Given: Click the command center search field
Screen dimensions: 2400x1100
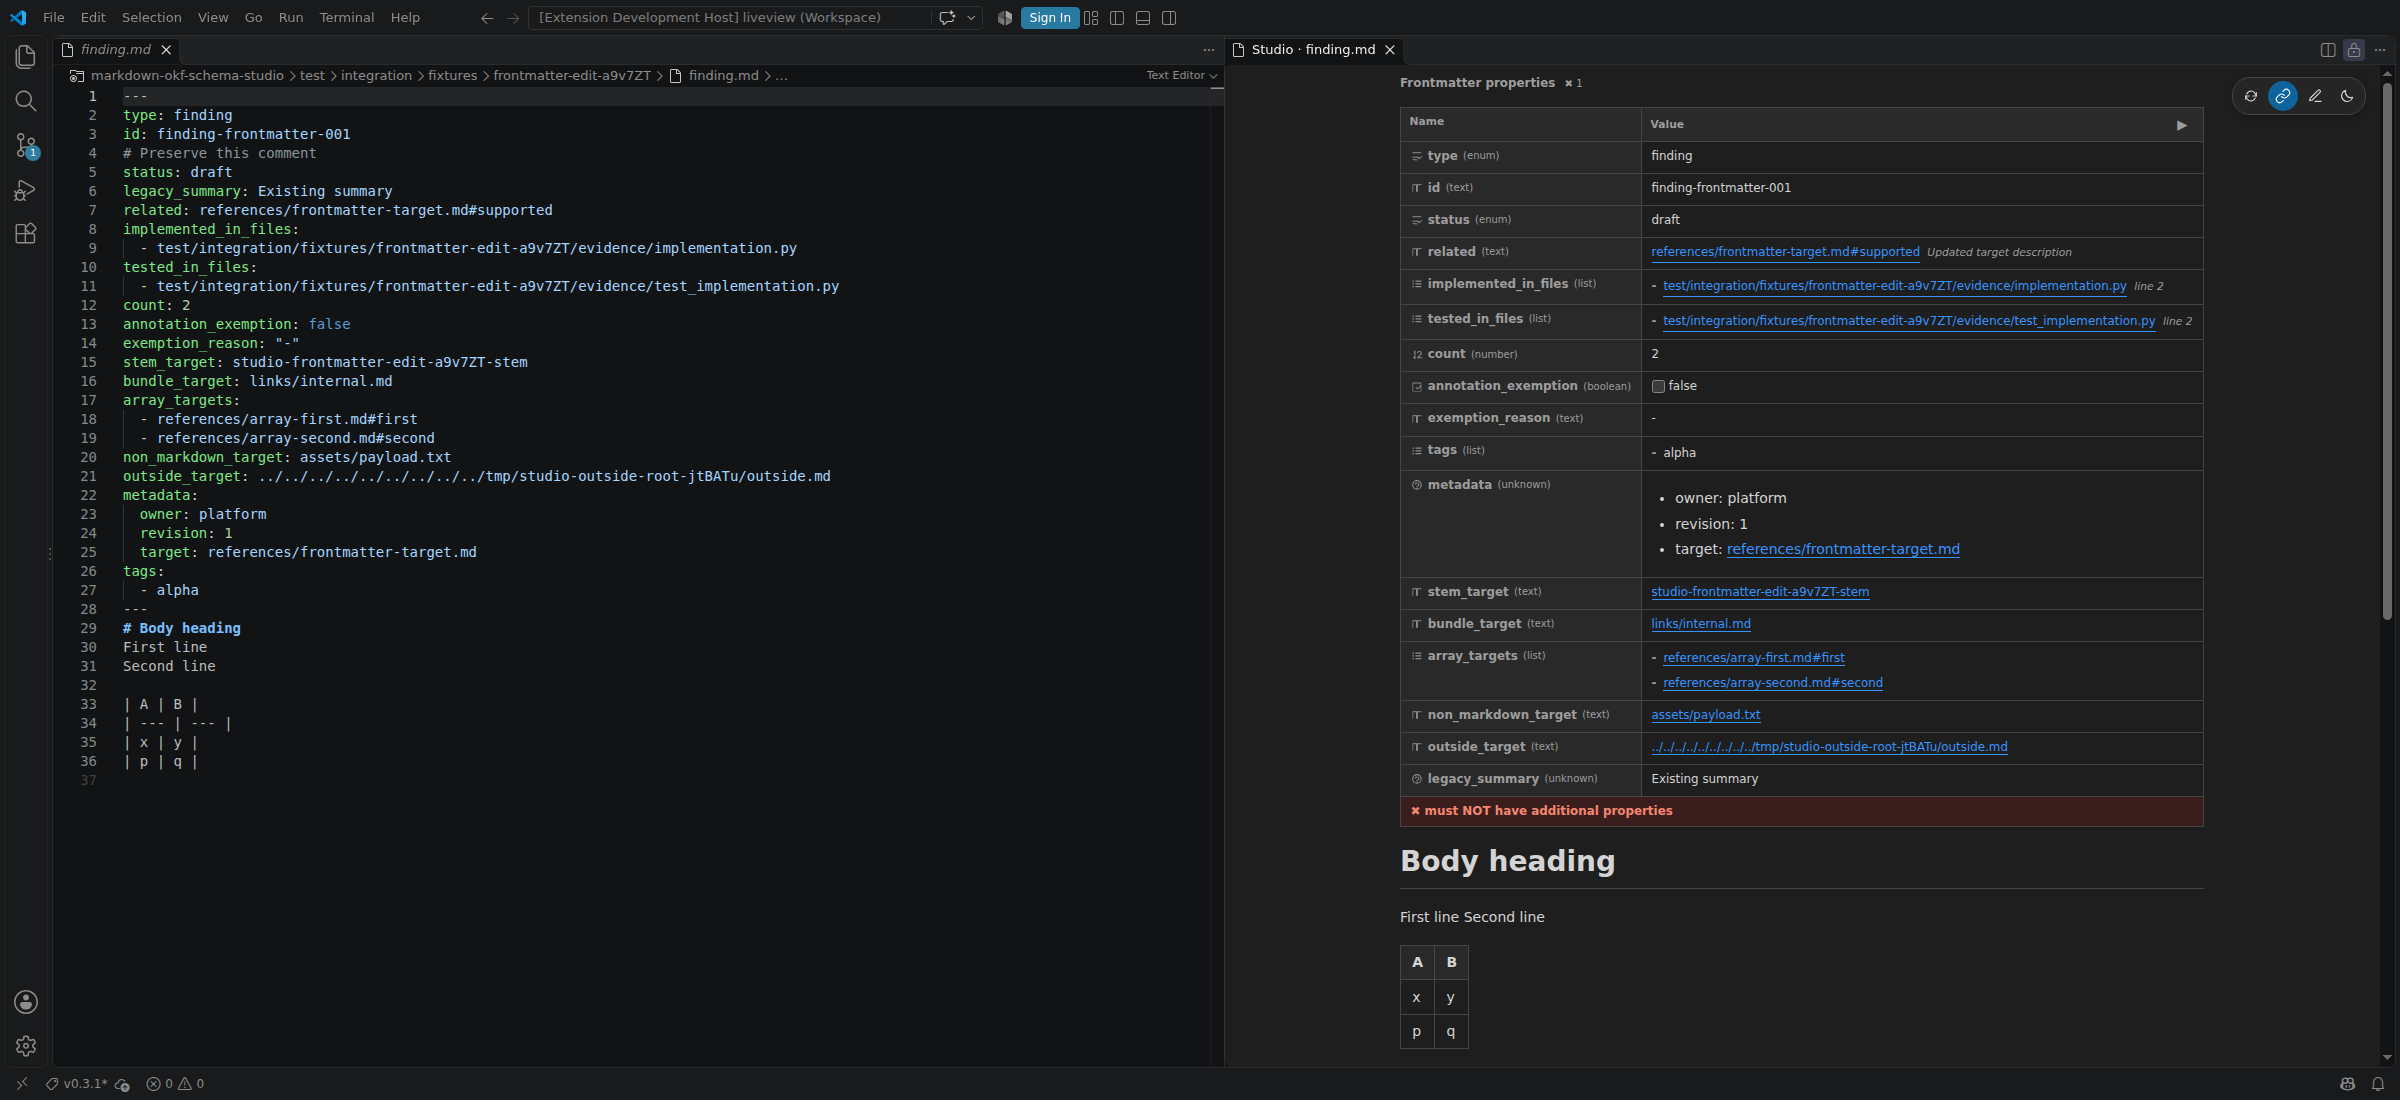Looking at the screenshot, I should pos(728,18).
